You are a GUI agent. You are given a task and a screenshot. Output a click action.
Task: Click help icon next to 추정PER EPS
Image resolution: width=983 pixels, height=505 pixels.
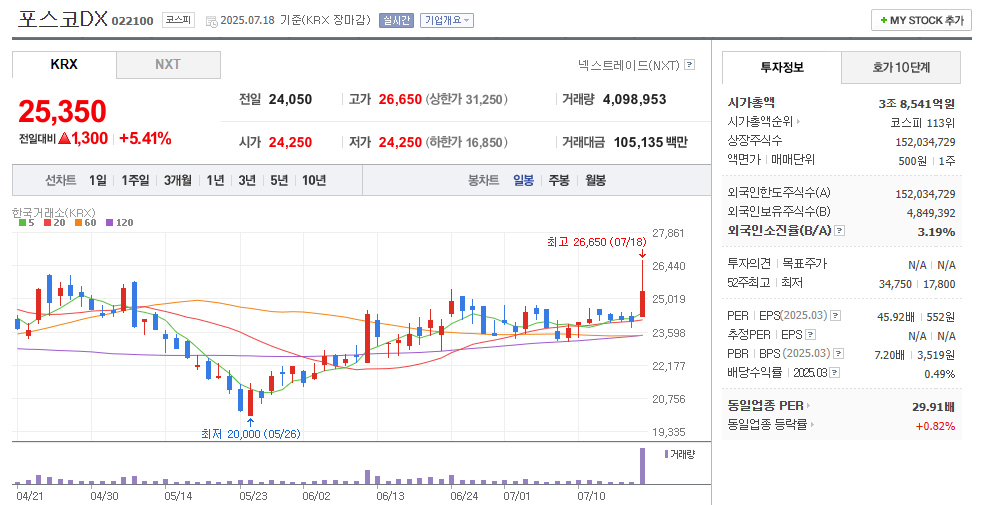click(811, 335)
